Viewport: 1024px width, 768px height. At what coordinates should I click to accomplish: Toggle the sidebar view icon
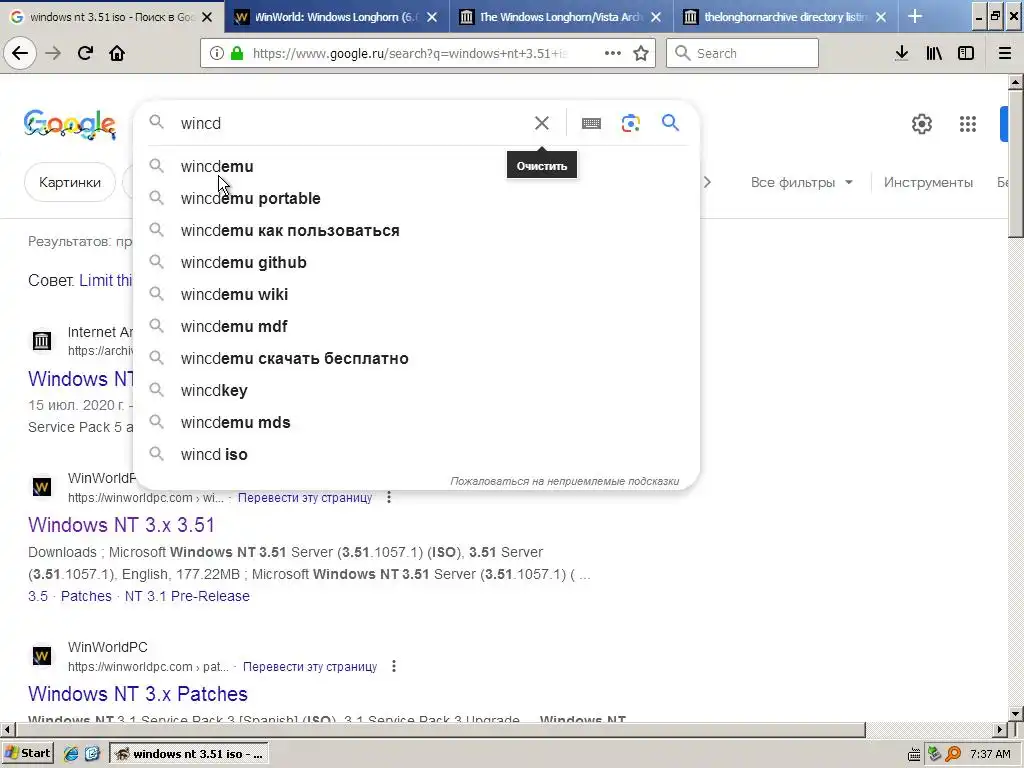(x=966, y=54)
